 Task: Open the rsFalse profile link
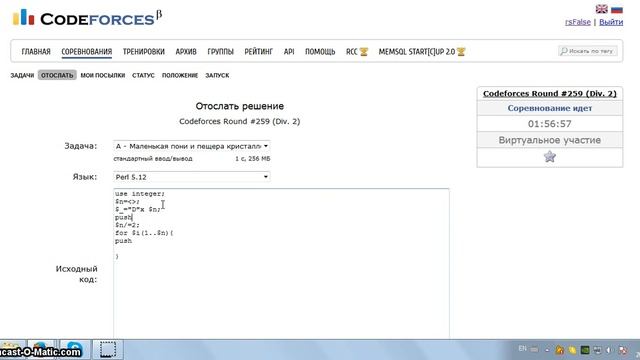578,22
